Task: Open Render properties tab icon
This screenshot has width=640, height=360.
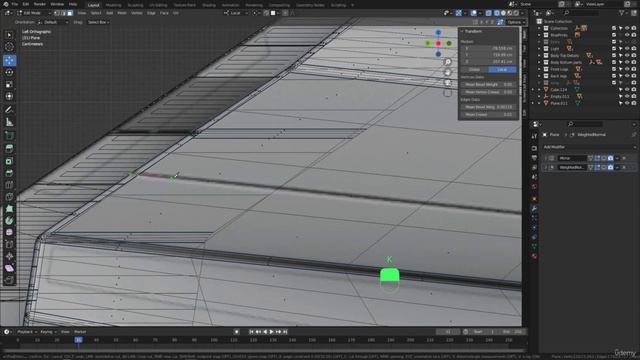Action: pos(534,148)
